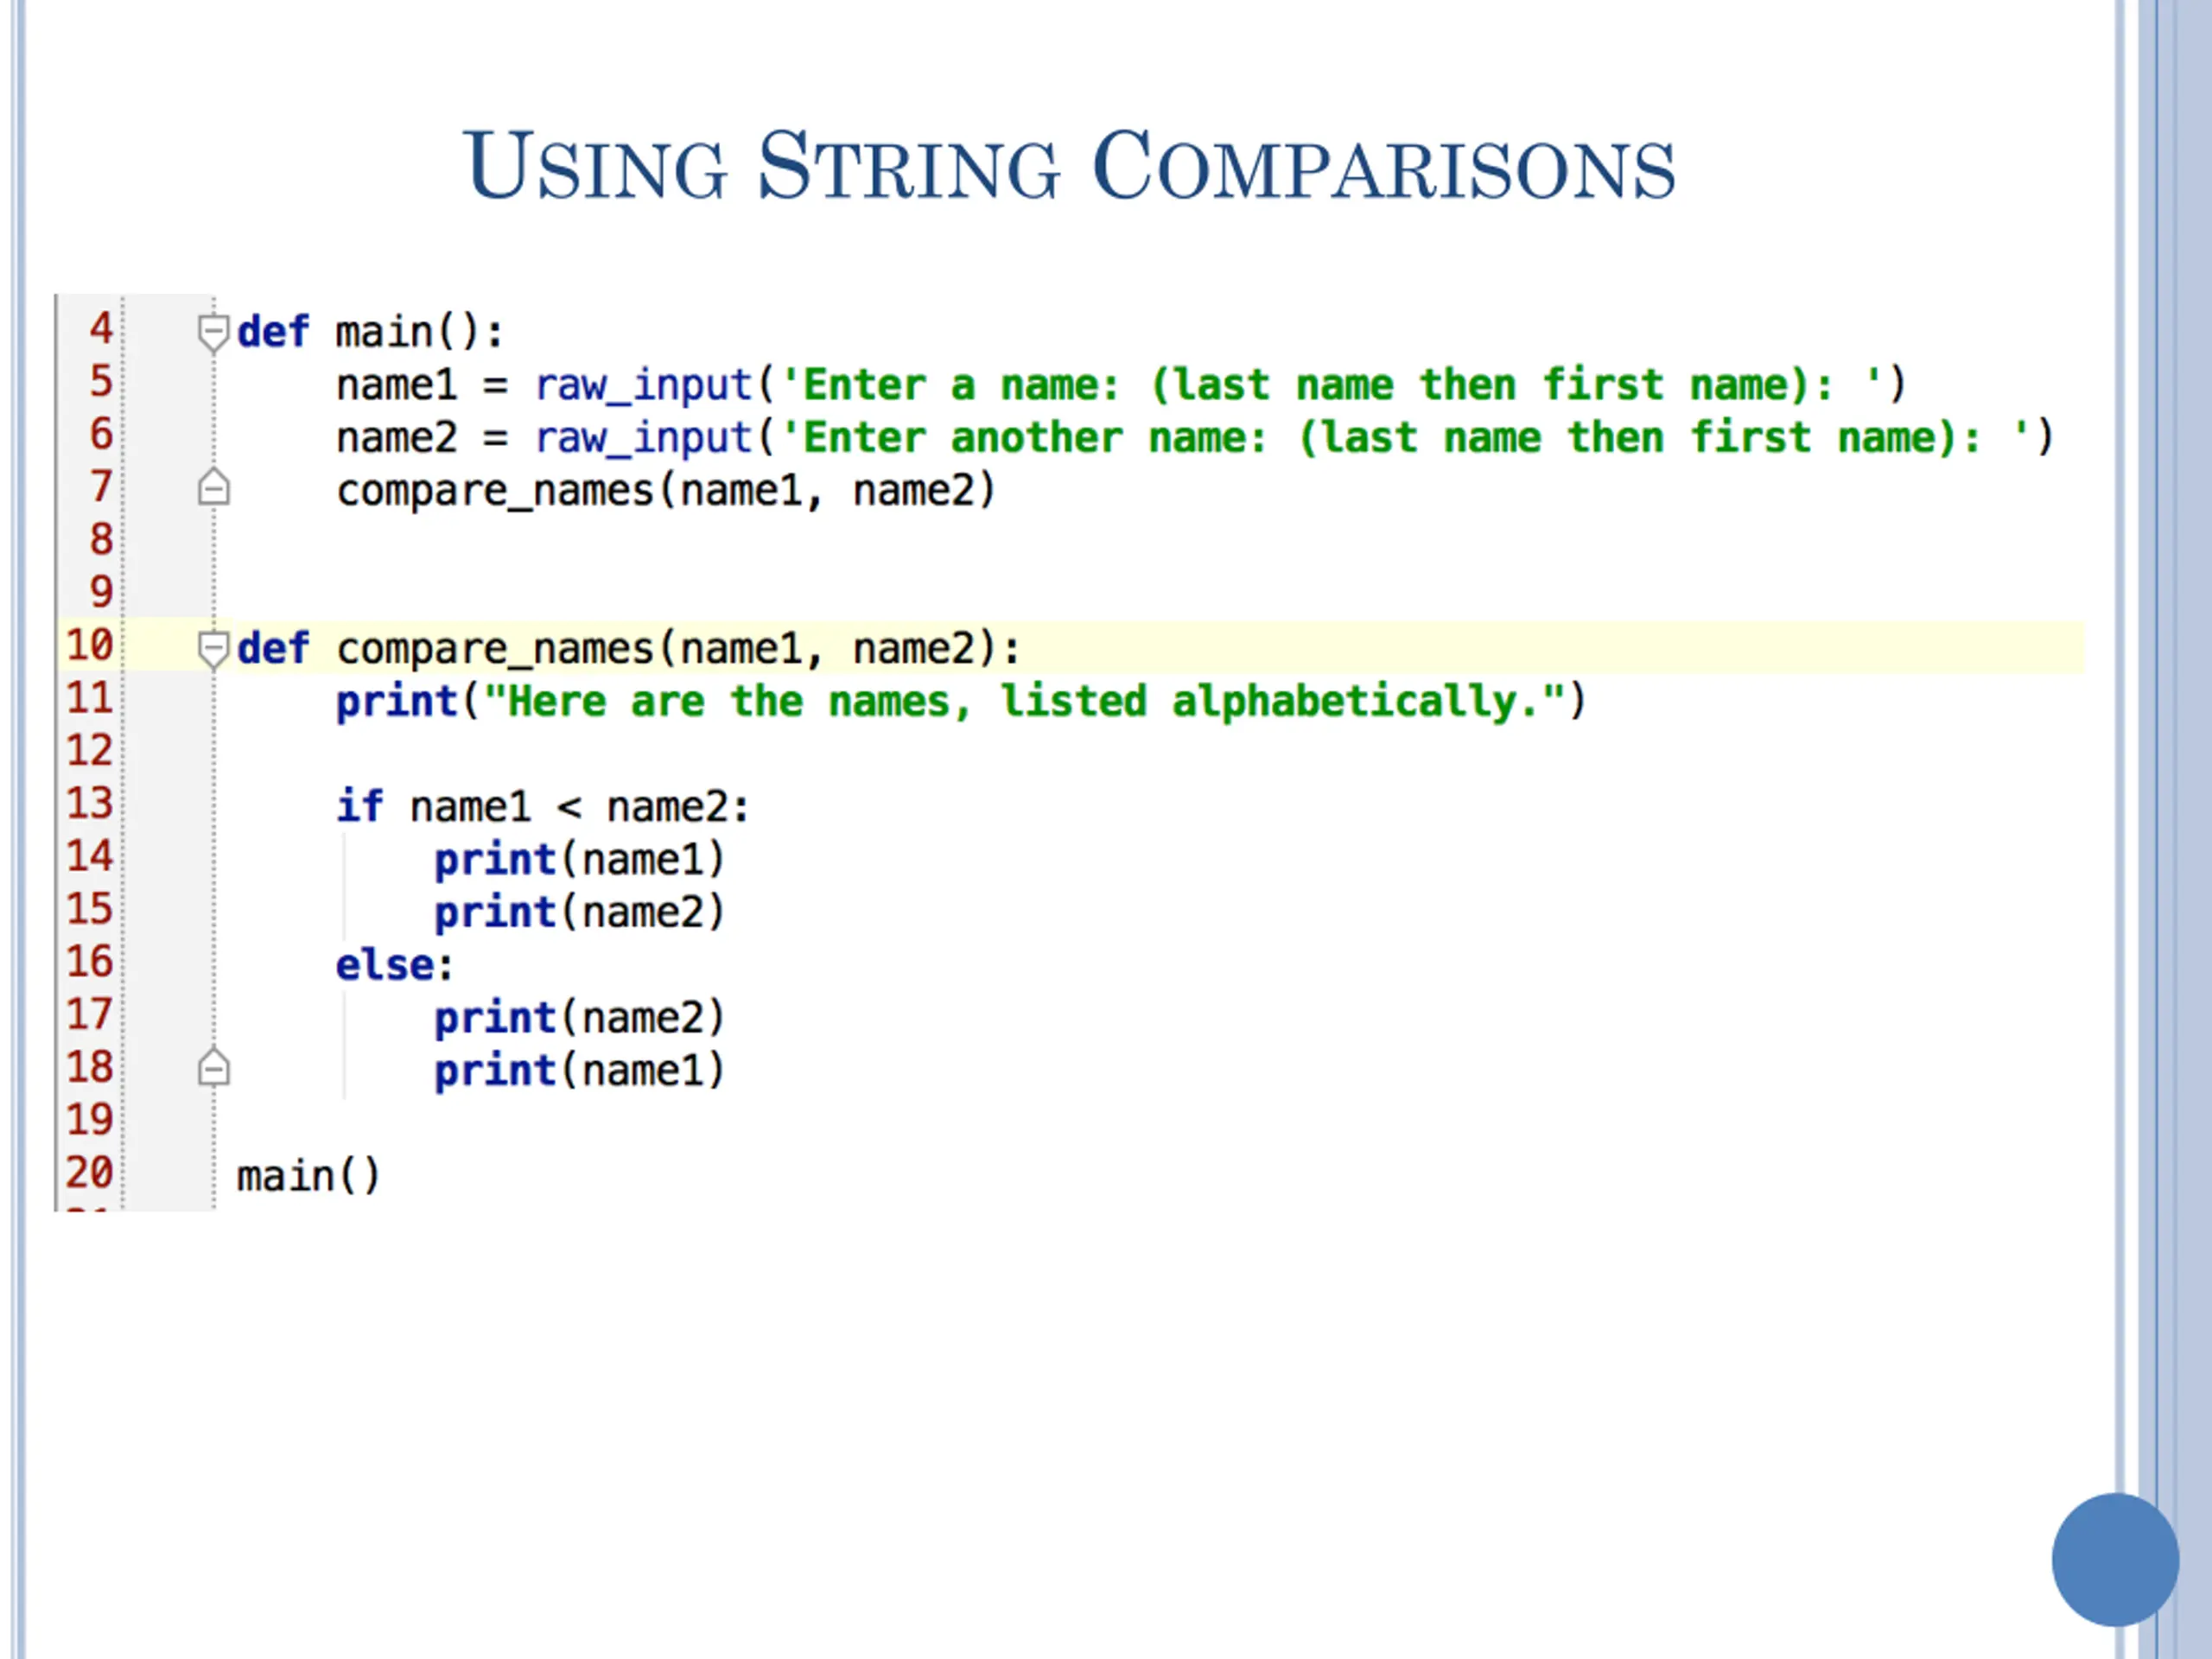Click the if name1 < name2 condition
Screen dimensions: 2212x1659
tap(542, 806)
